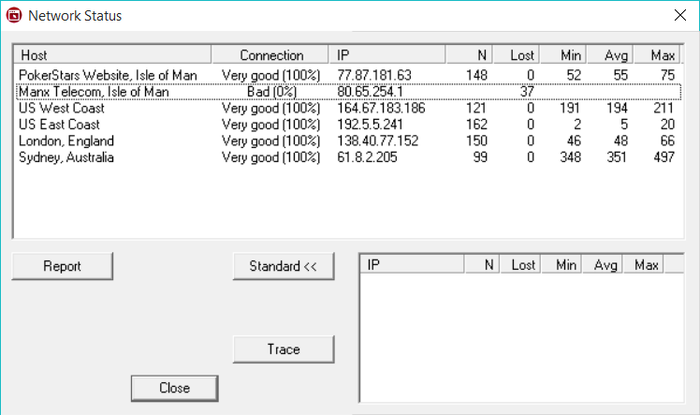This screenshot has width=700, height=415.
Task: Click the Standard << button
Action: tap(283, 266)
